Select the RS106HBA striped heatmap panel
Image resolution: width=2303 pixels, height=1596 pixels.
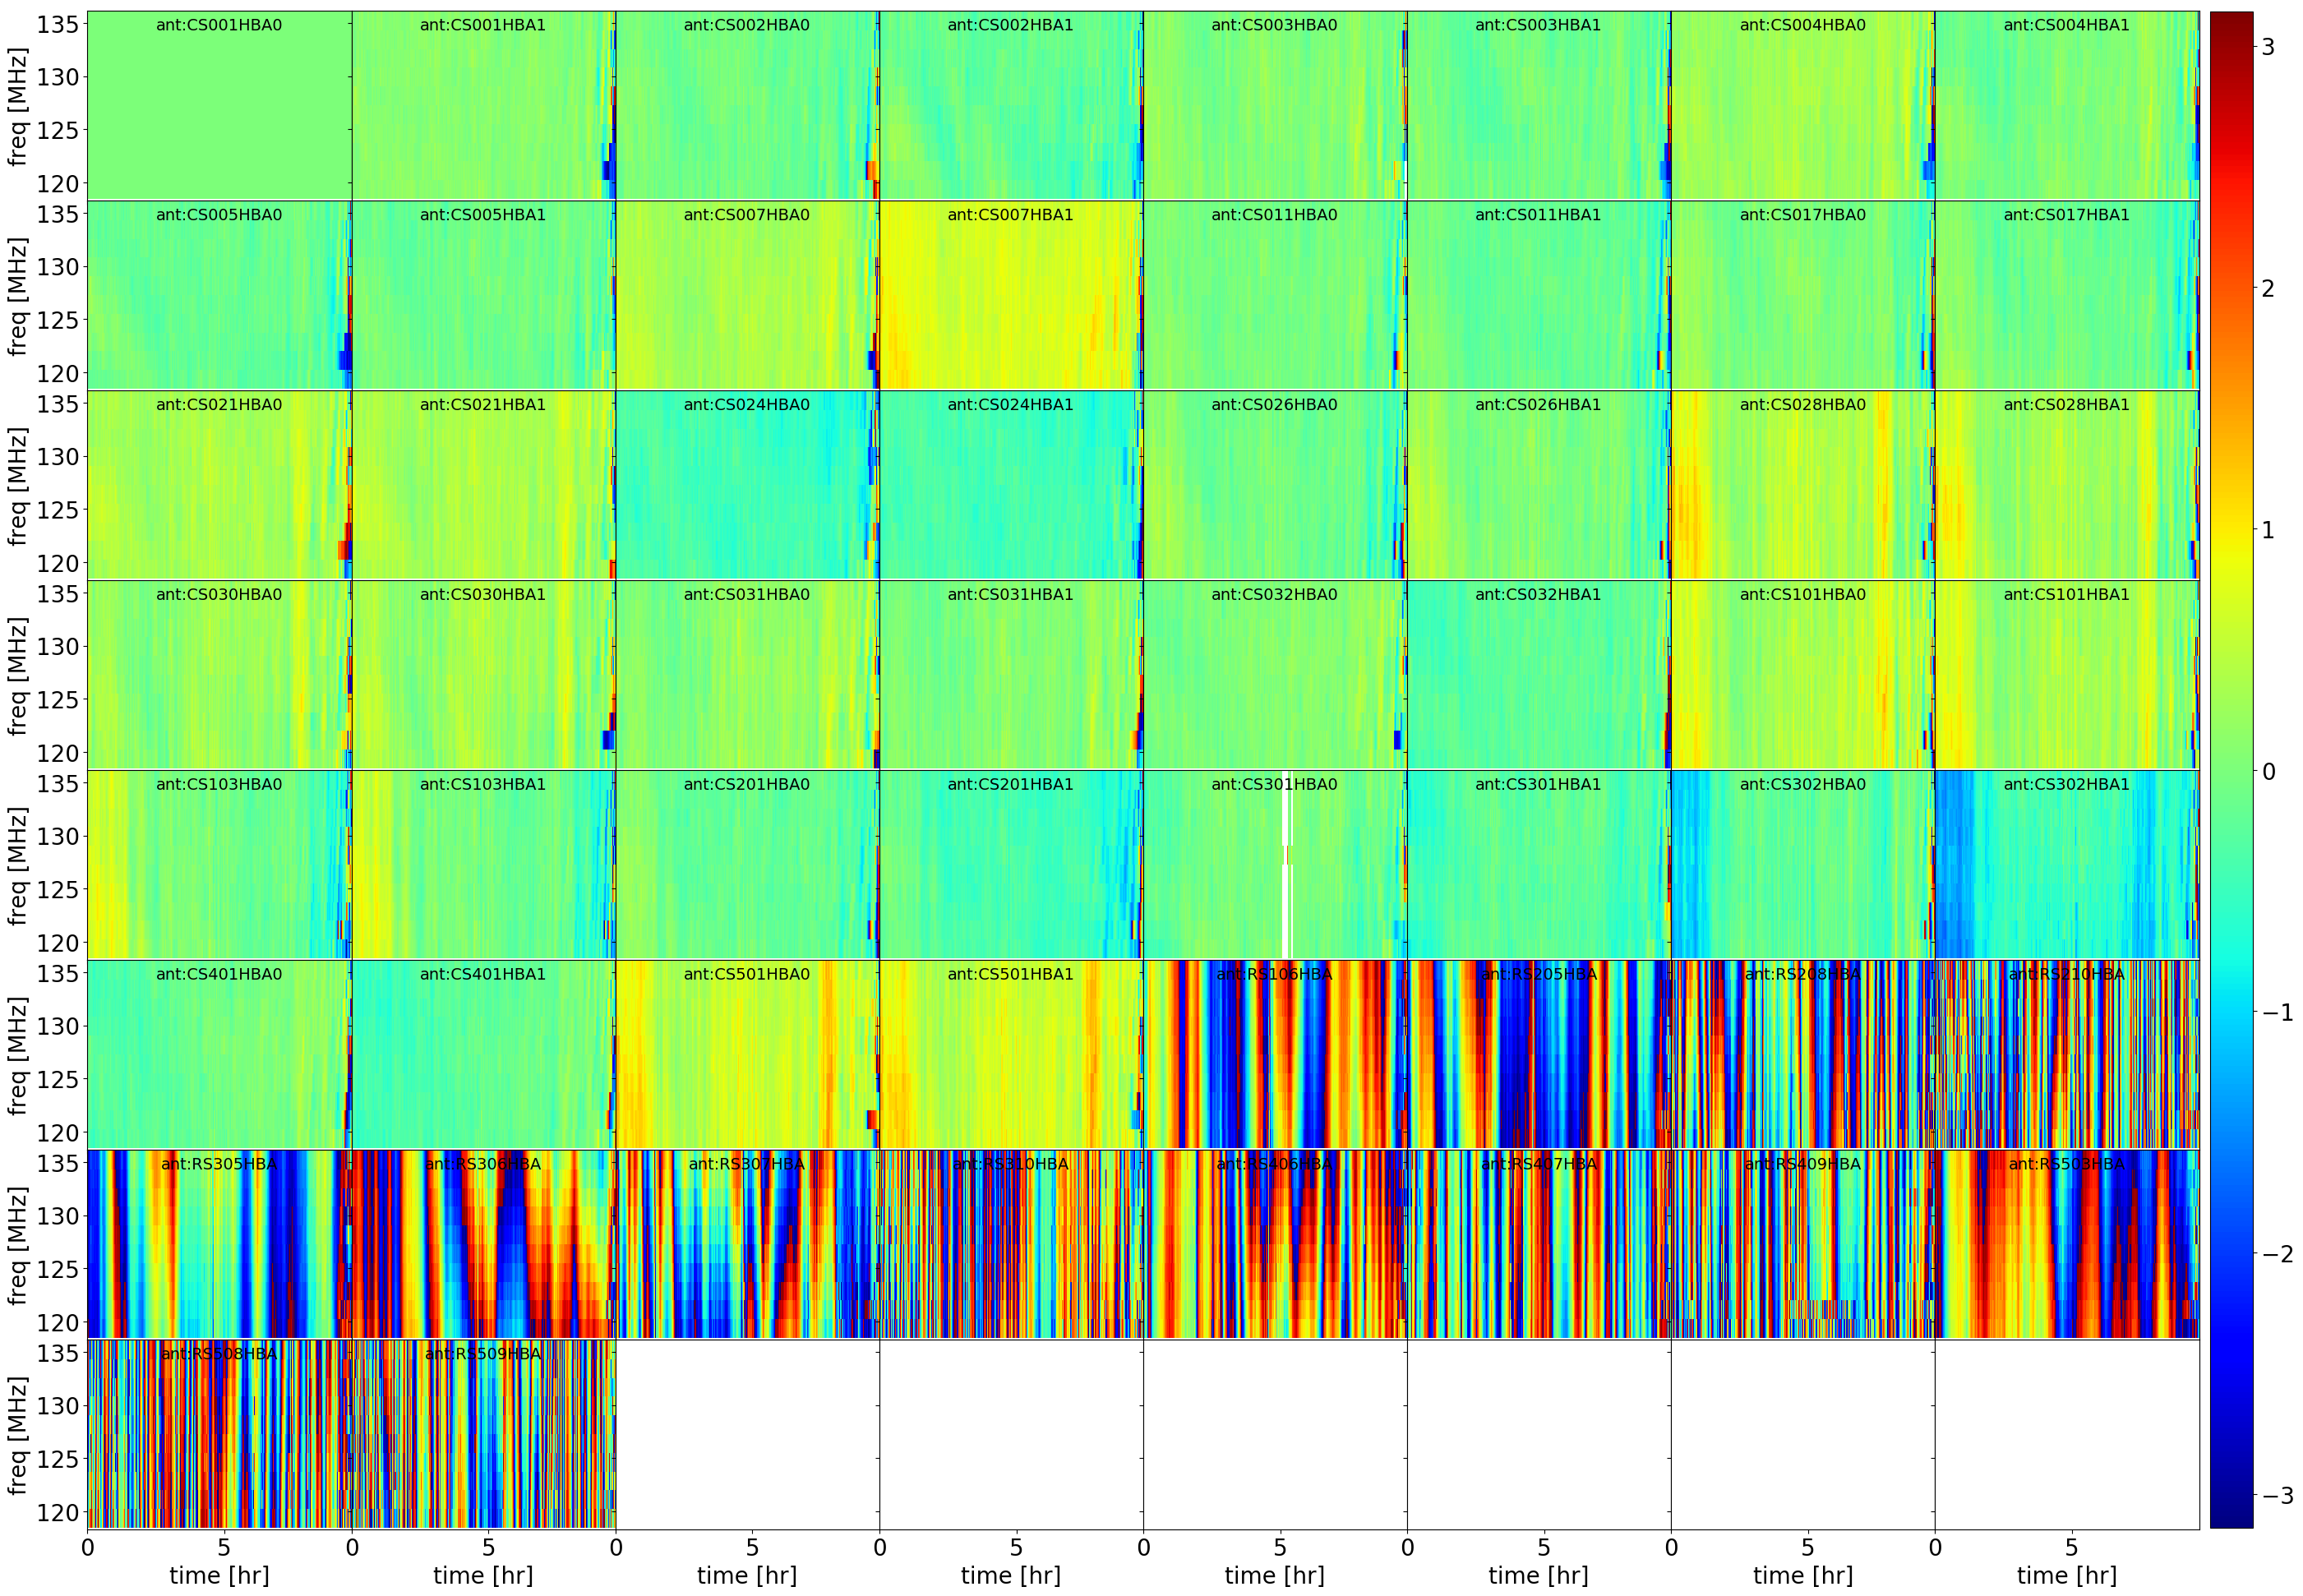point(1275,1055)
